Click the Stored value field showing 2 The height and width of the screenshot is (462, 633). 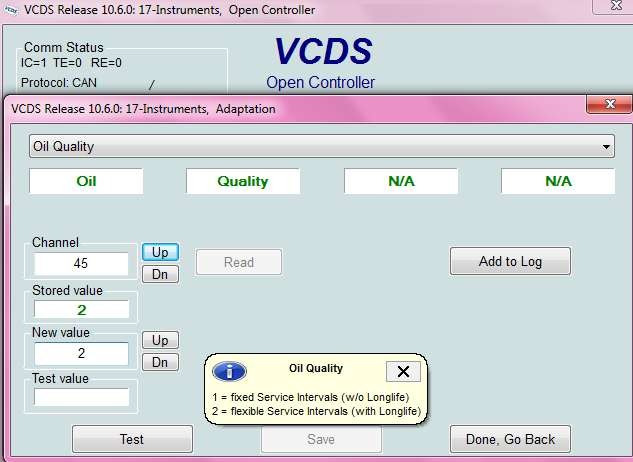click(x=81, y=310)
